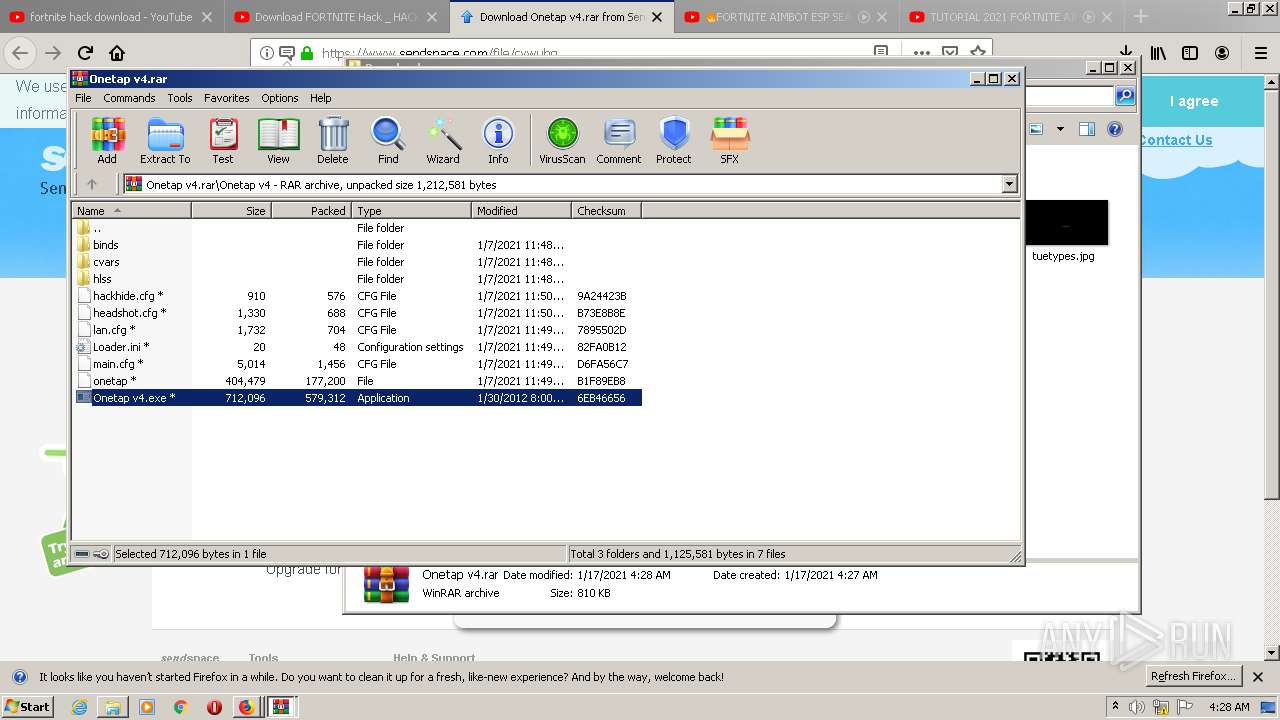Click the Extract To toolbar icon
This screenshot has height=720, width=1280.
coord(165,140)
